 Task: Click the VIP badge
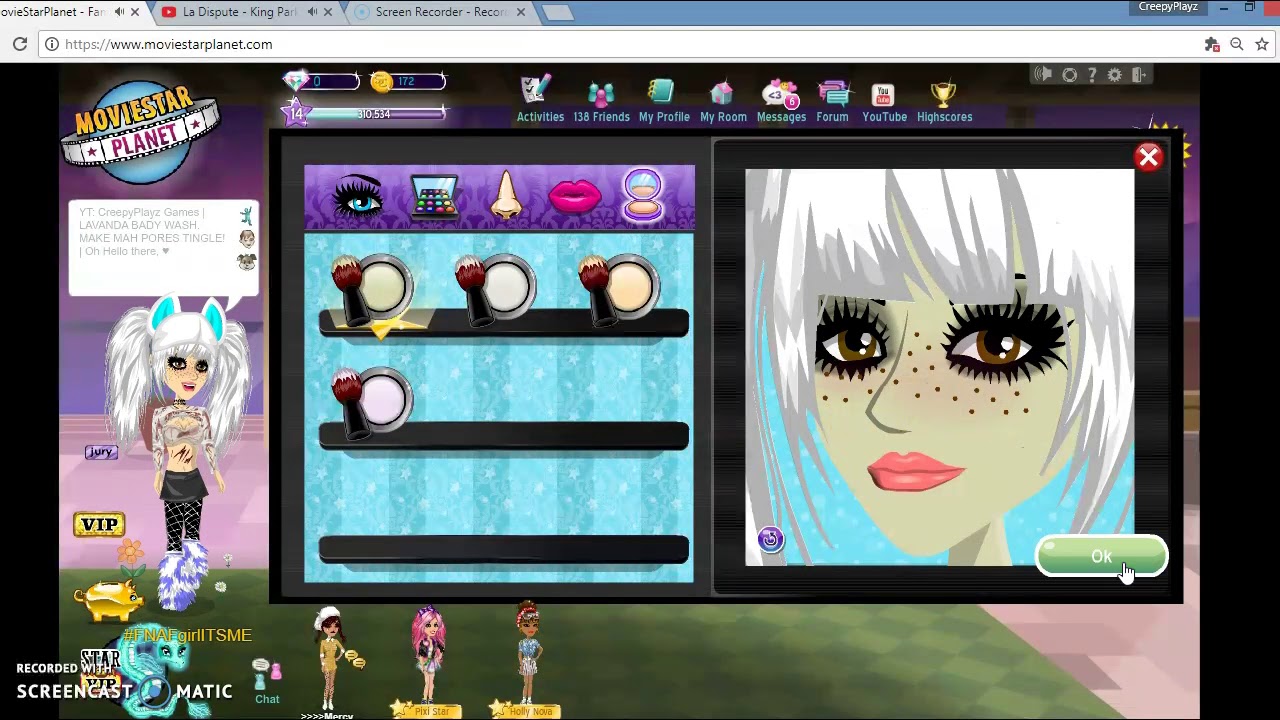pyautogui.click(x=99, y=525)
